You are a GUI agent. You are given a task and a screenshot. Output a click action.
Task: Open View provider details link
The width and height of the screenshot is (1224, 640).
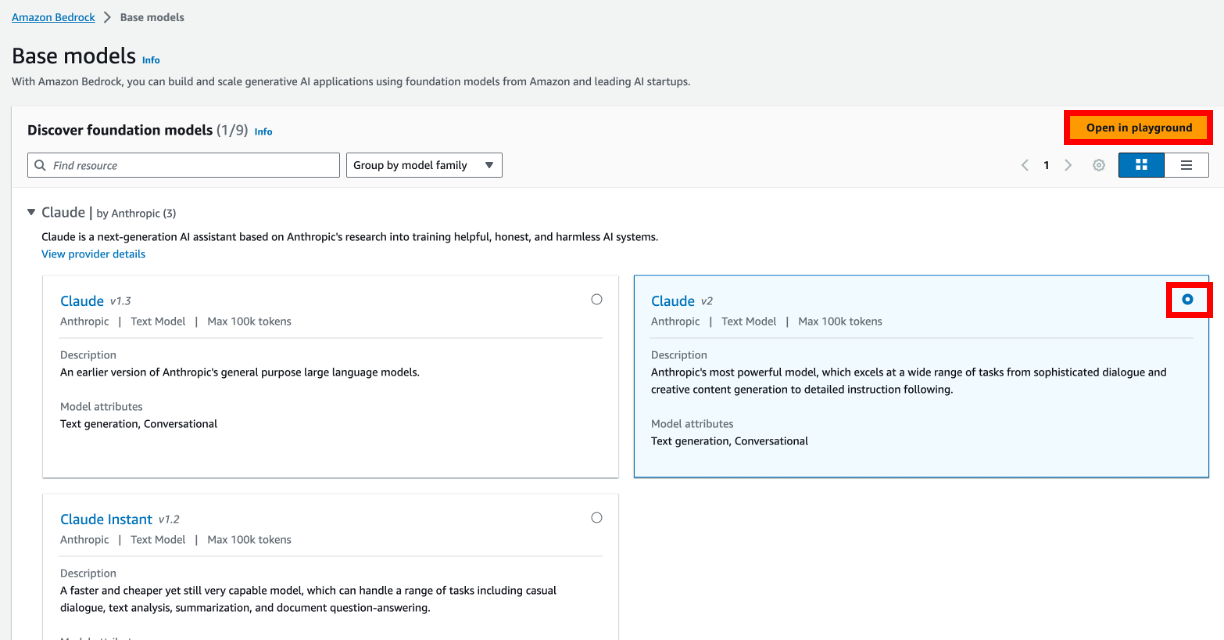tap(93, 254)
